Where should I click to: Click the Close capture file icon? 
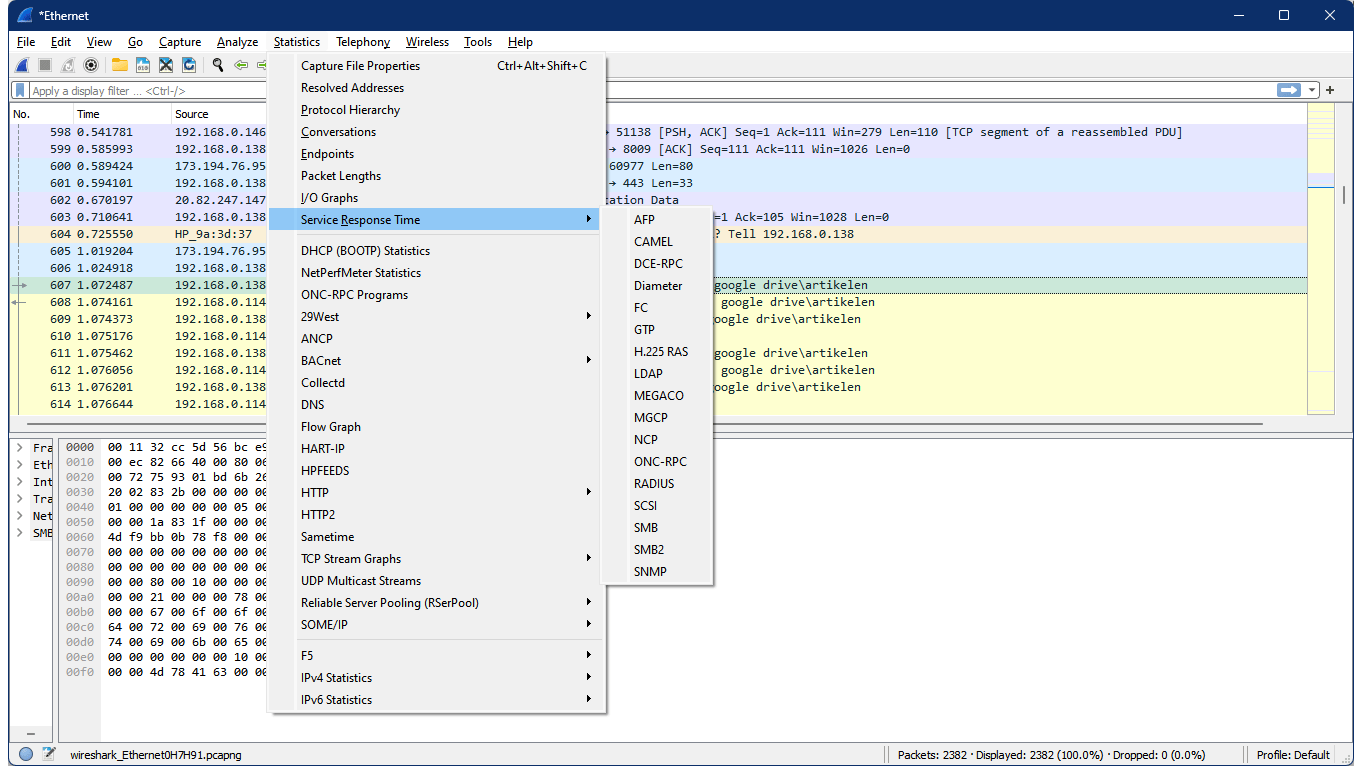(166, 65)
